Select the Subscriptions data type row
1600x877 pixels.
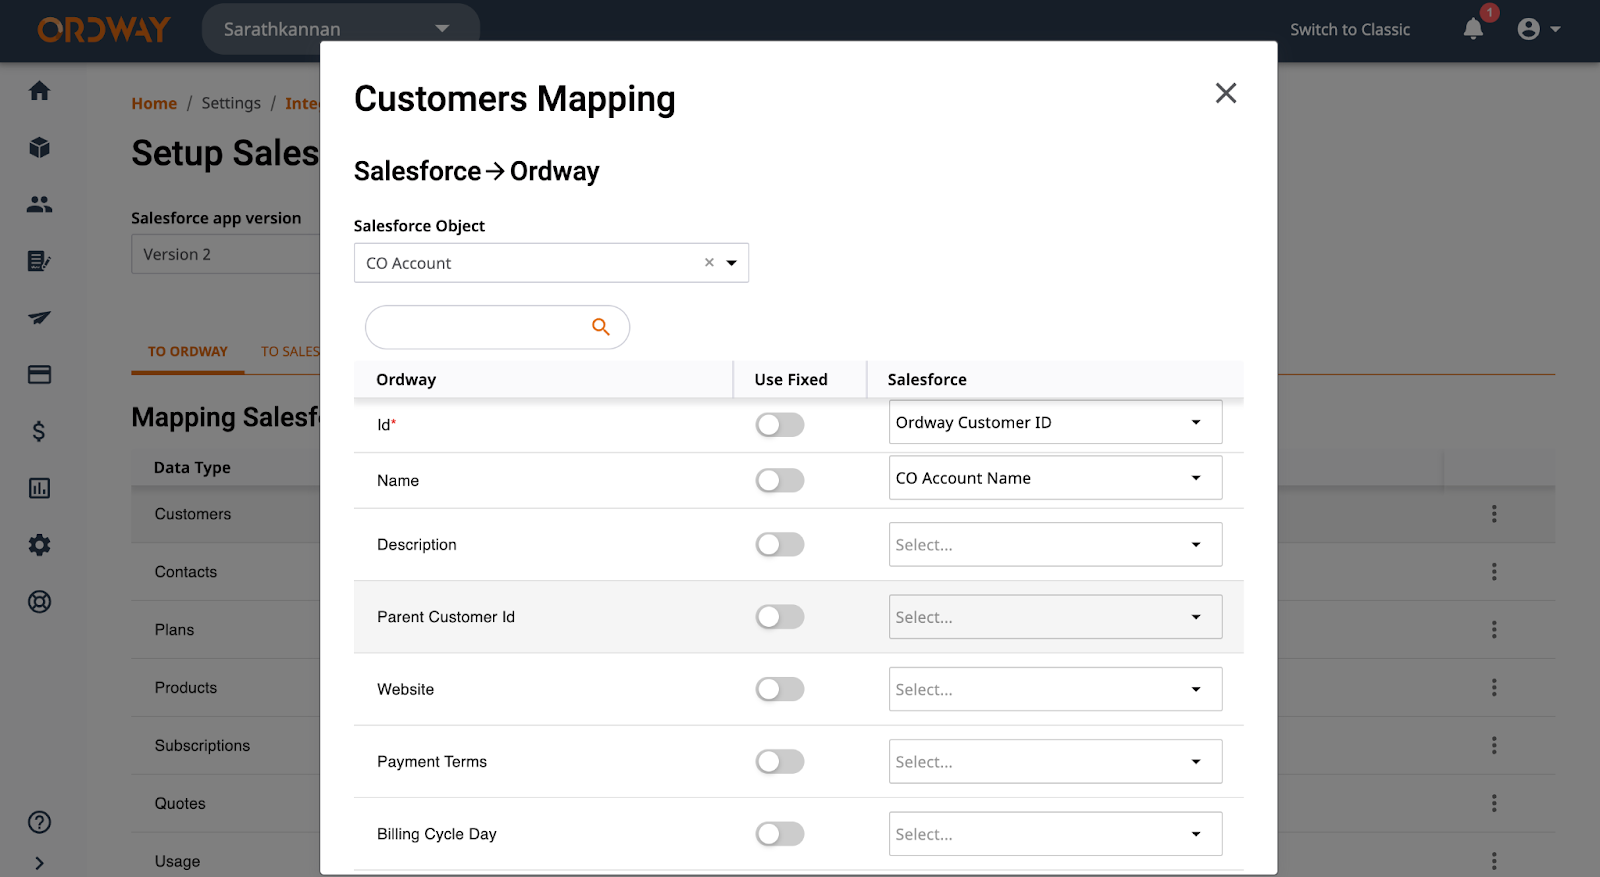(x=203, y=746)
